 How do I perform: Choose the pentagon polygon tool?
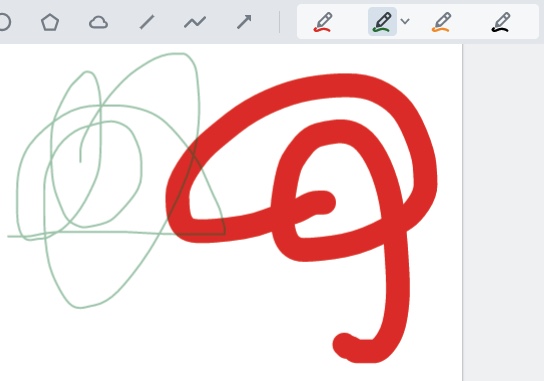[x=50, y=22]
